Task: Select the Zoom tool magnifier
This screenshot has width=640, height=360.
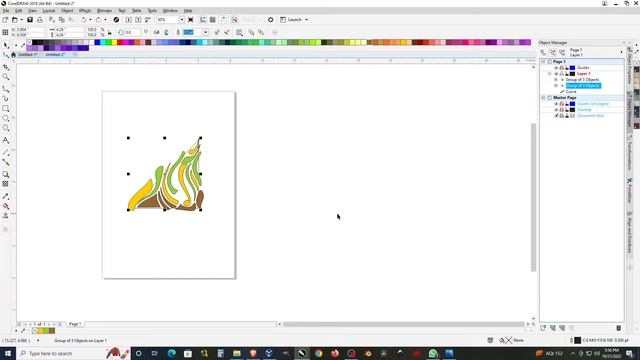Action: (6, 77)
